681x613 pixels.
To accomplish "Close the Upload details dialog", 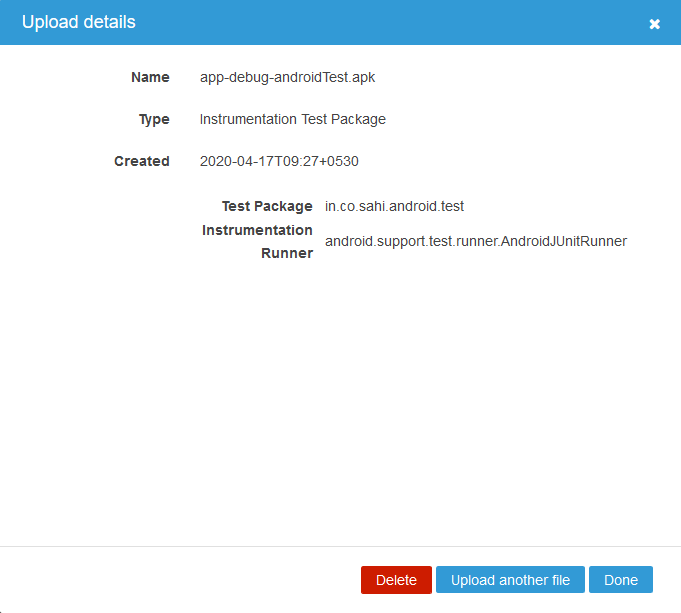I will click(x=654, y=24).
